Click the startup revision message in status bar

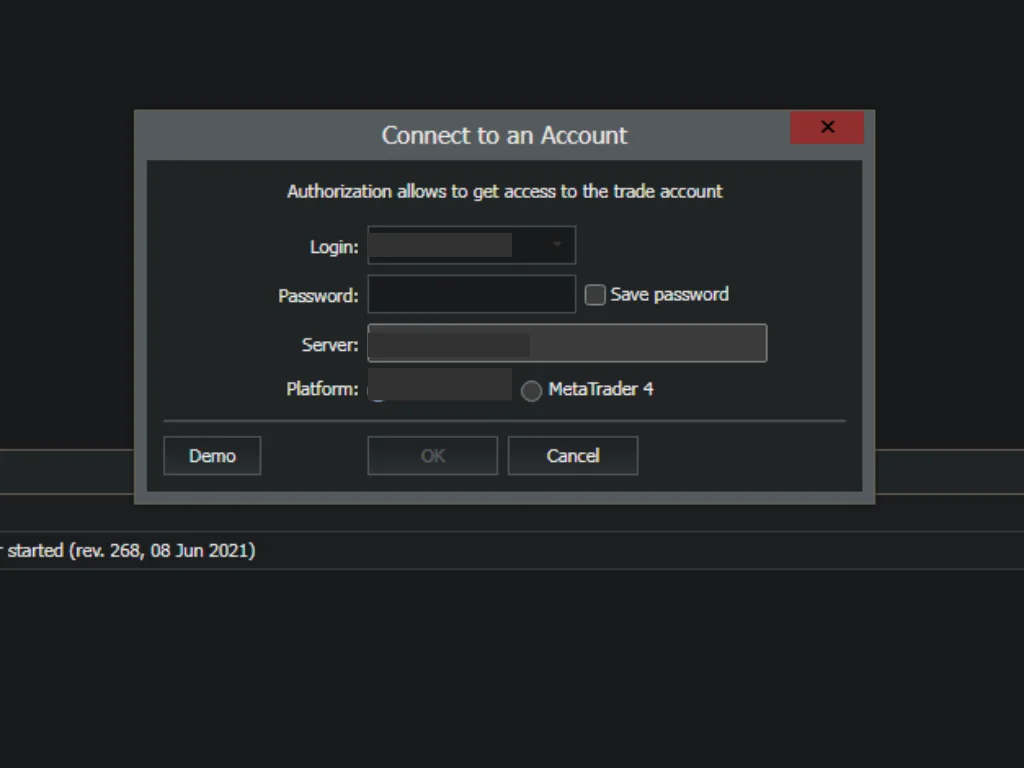127,550
